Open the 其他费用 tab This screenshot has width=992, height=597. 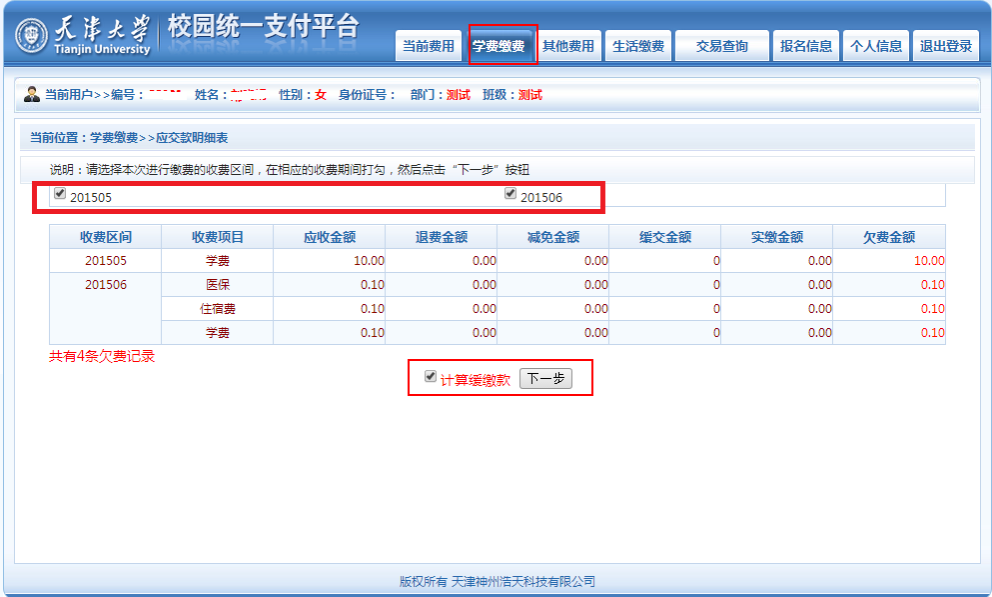(x=568, y=46)
